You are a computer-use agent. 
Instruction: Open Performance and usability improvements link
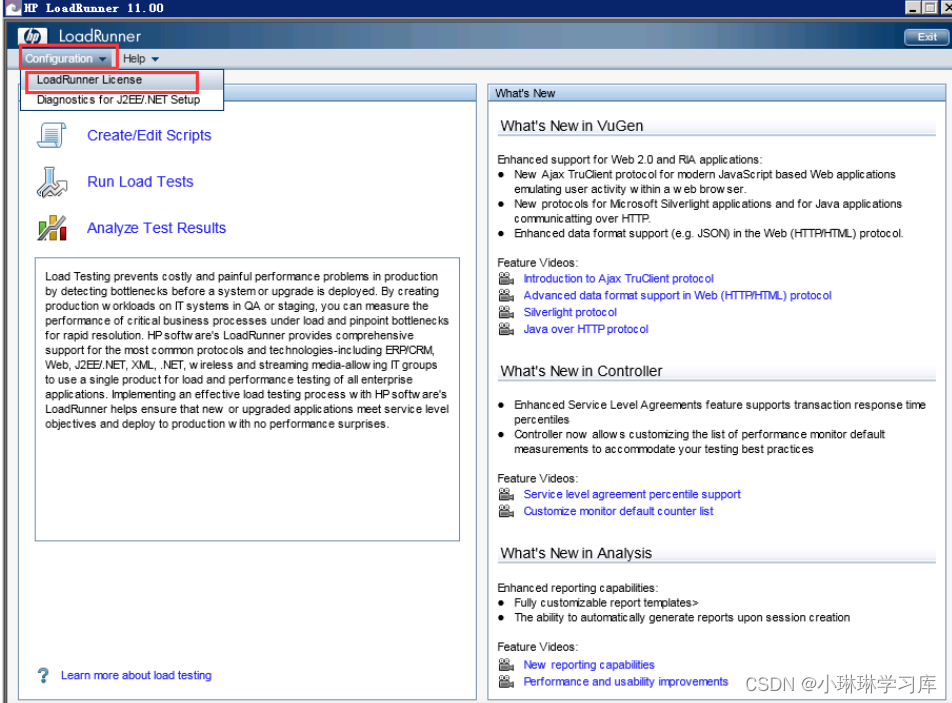click(625, 682)
